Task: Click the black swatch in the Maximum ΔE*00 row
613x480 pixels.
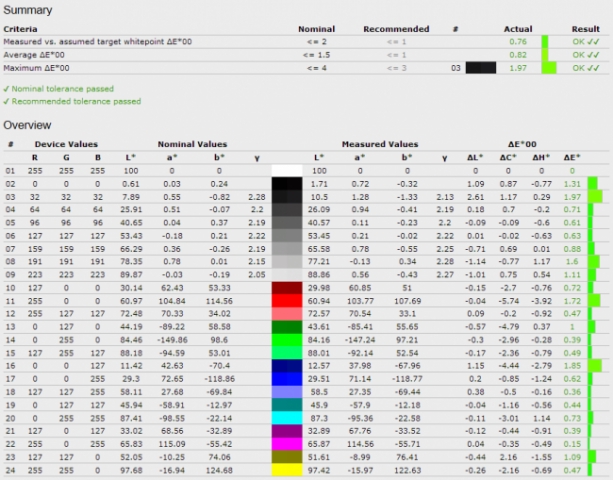Action: tap(480, 67)
